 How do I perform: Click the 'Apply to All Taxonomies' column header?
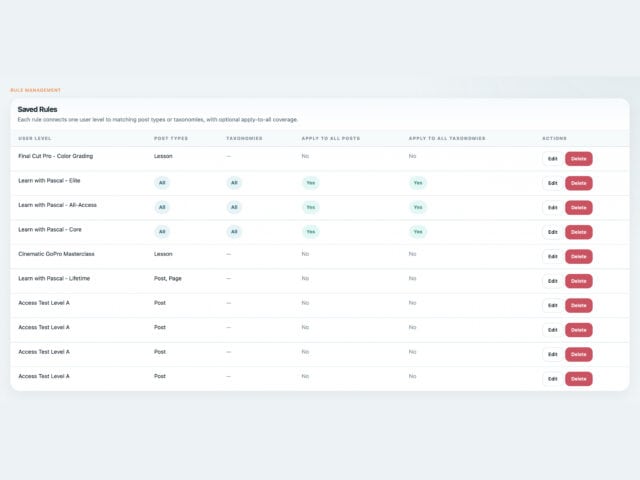click(447, 138)
